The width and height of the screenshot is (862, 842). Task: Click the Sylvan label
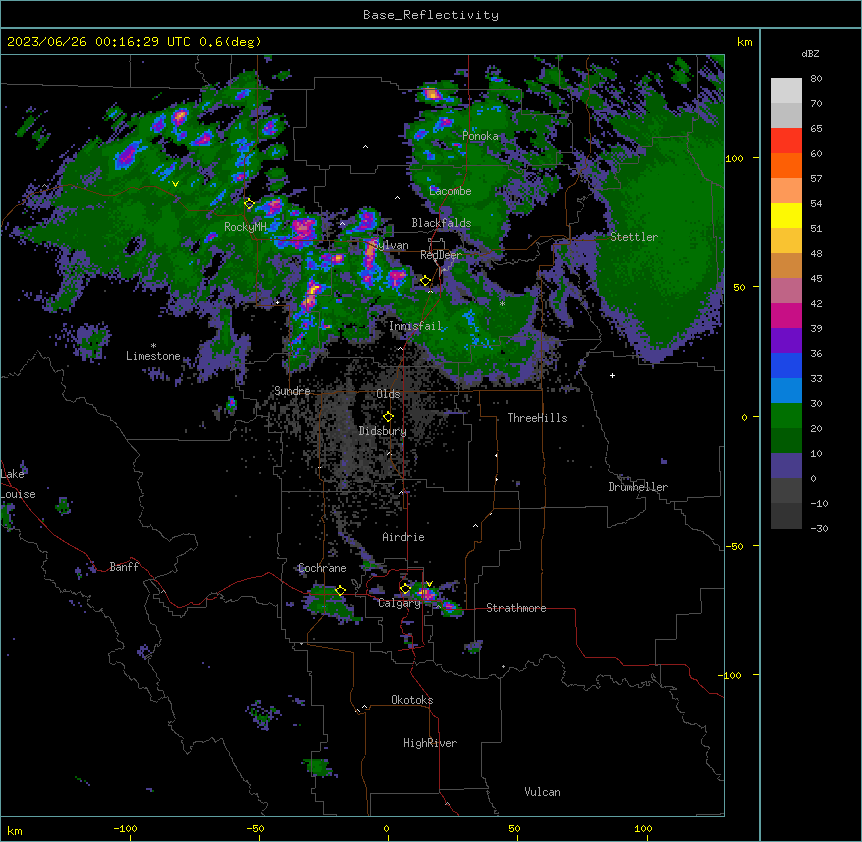(x=390, y=245)
